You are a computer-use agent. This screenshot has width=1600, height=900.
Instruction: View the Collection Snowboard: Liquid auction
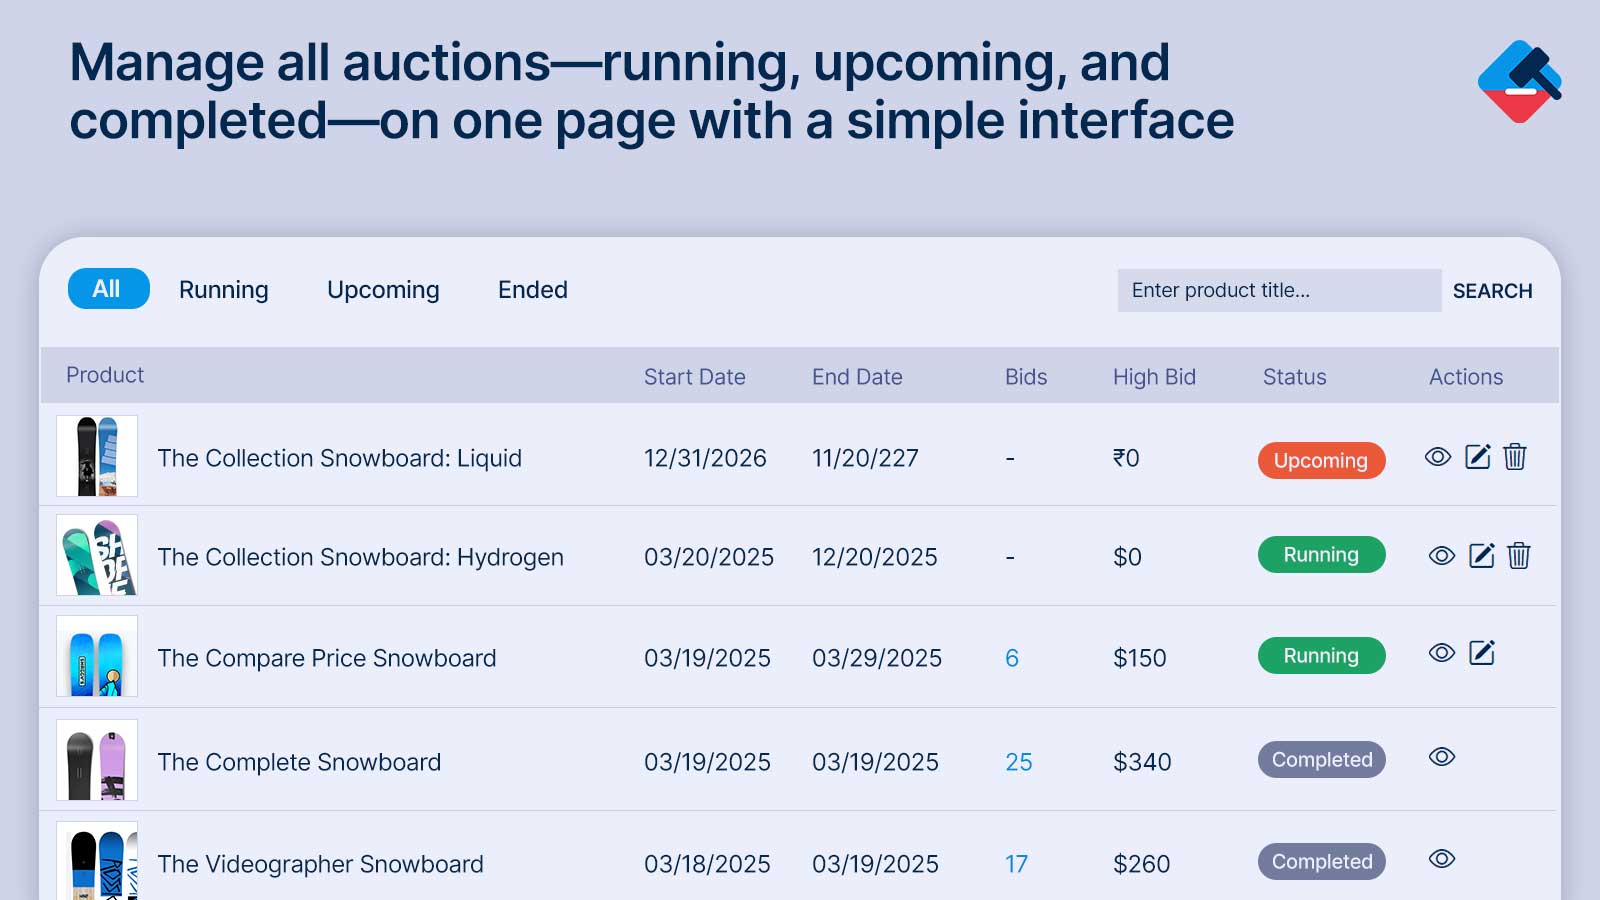(1438, 457)
